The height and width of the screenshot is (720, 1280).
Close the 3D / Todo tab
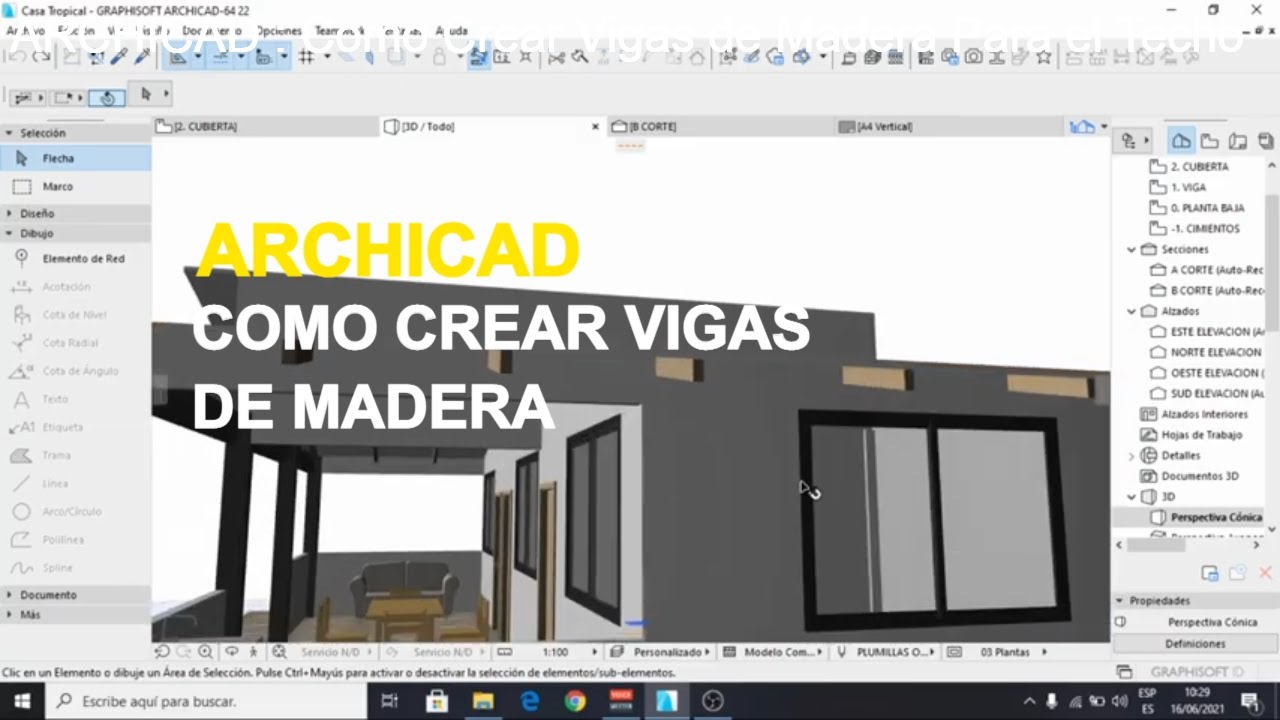(x=595, y=127)
